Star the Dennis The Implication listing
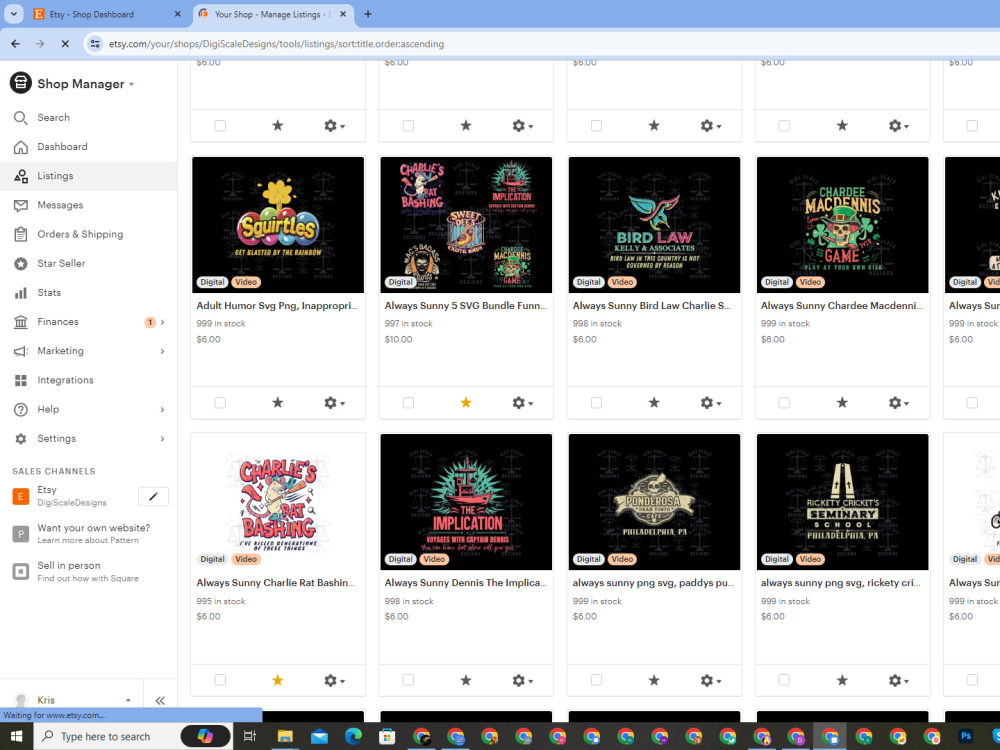1000x750 pixels. (x=466, y=680)
